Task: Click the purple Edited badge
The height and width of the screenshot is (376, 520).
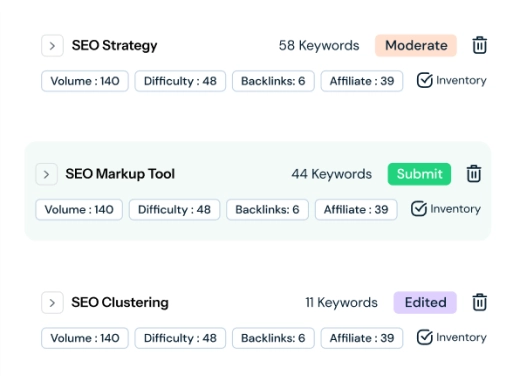Action: point(425,302)
